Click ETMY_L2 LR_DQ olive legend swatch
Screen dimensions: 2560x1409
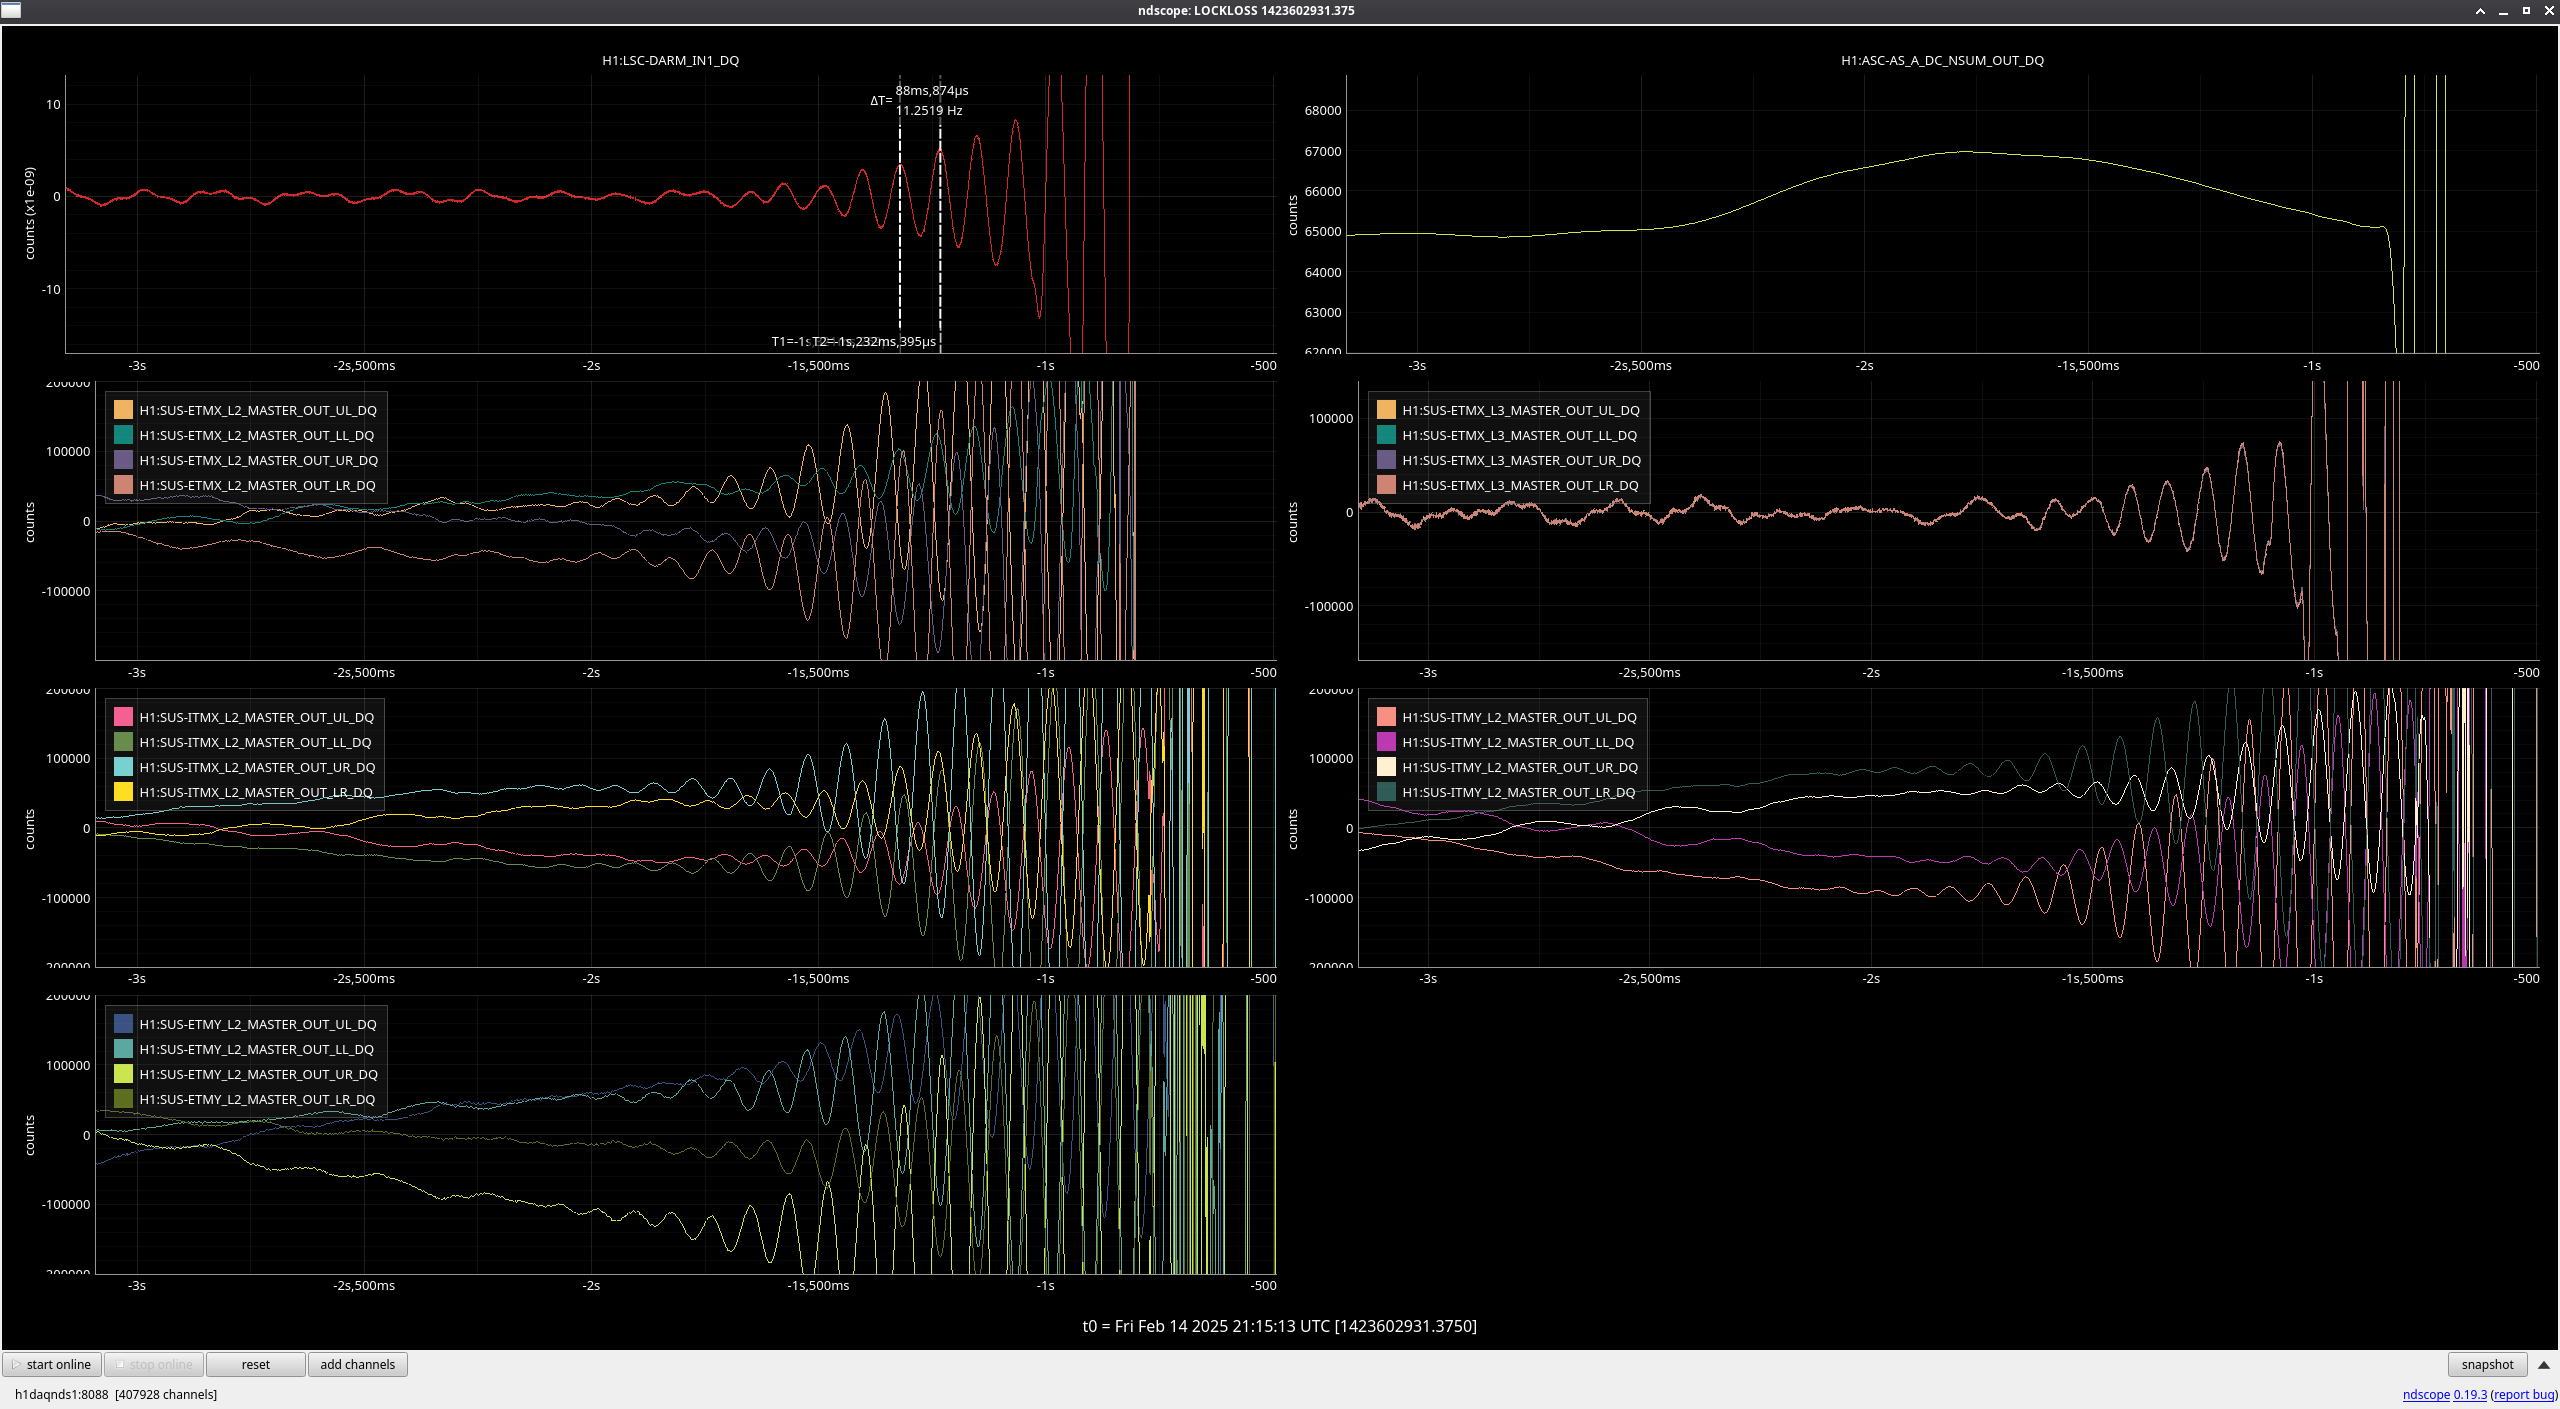(123, 1099)
